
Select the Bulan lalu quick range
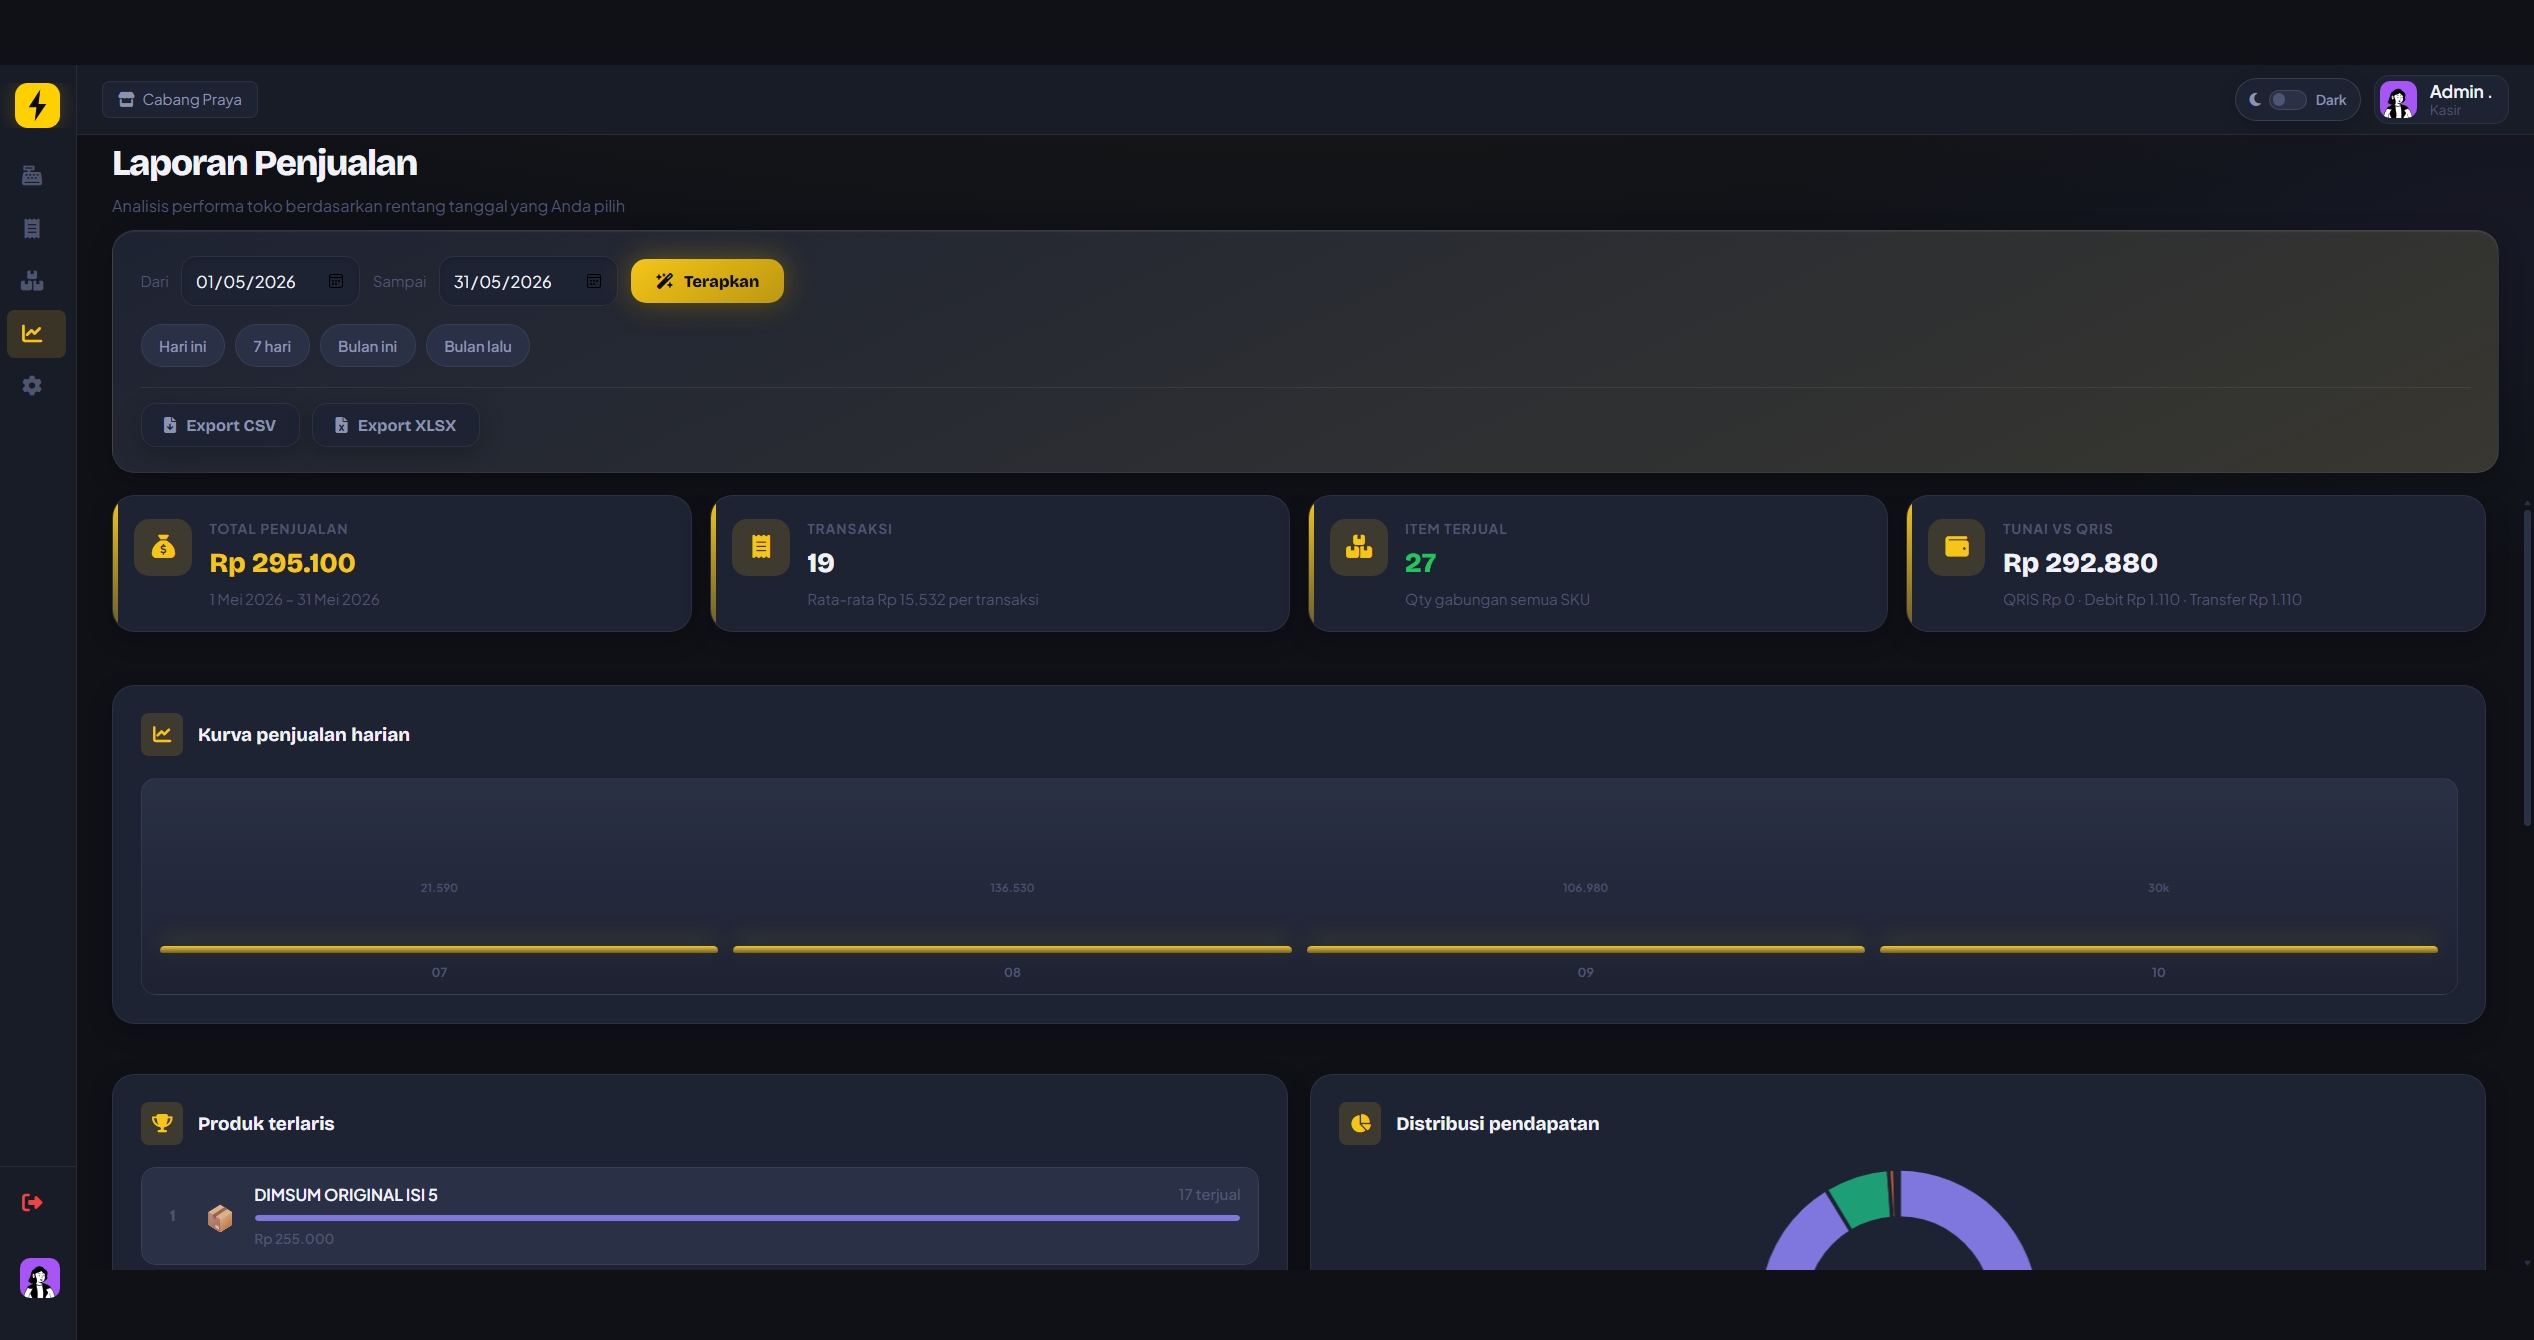click(x=478, y=346)
